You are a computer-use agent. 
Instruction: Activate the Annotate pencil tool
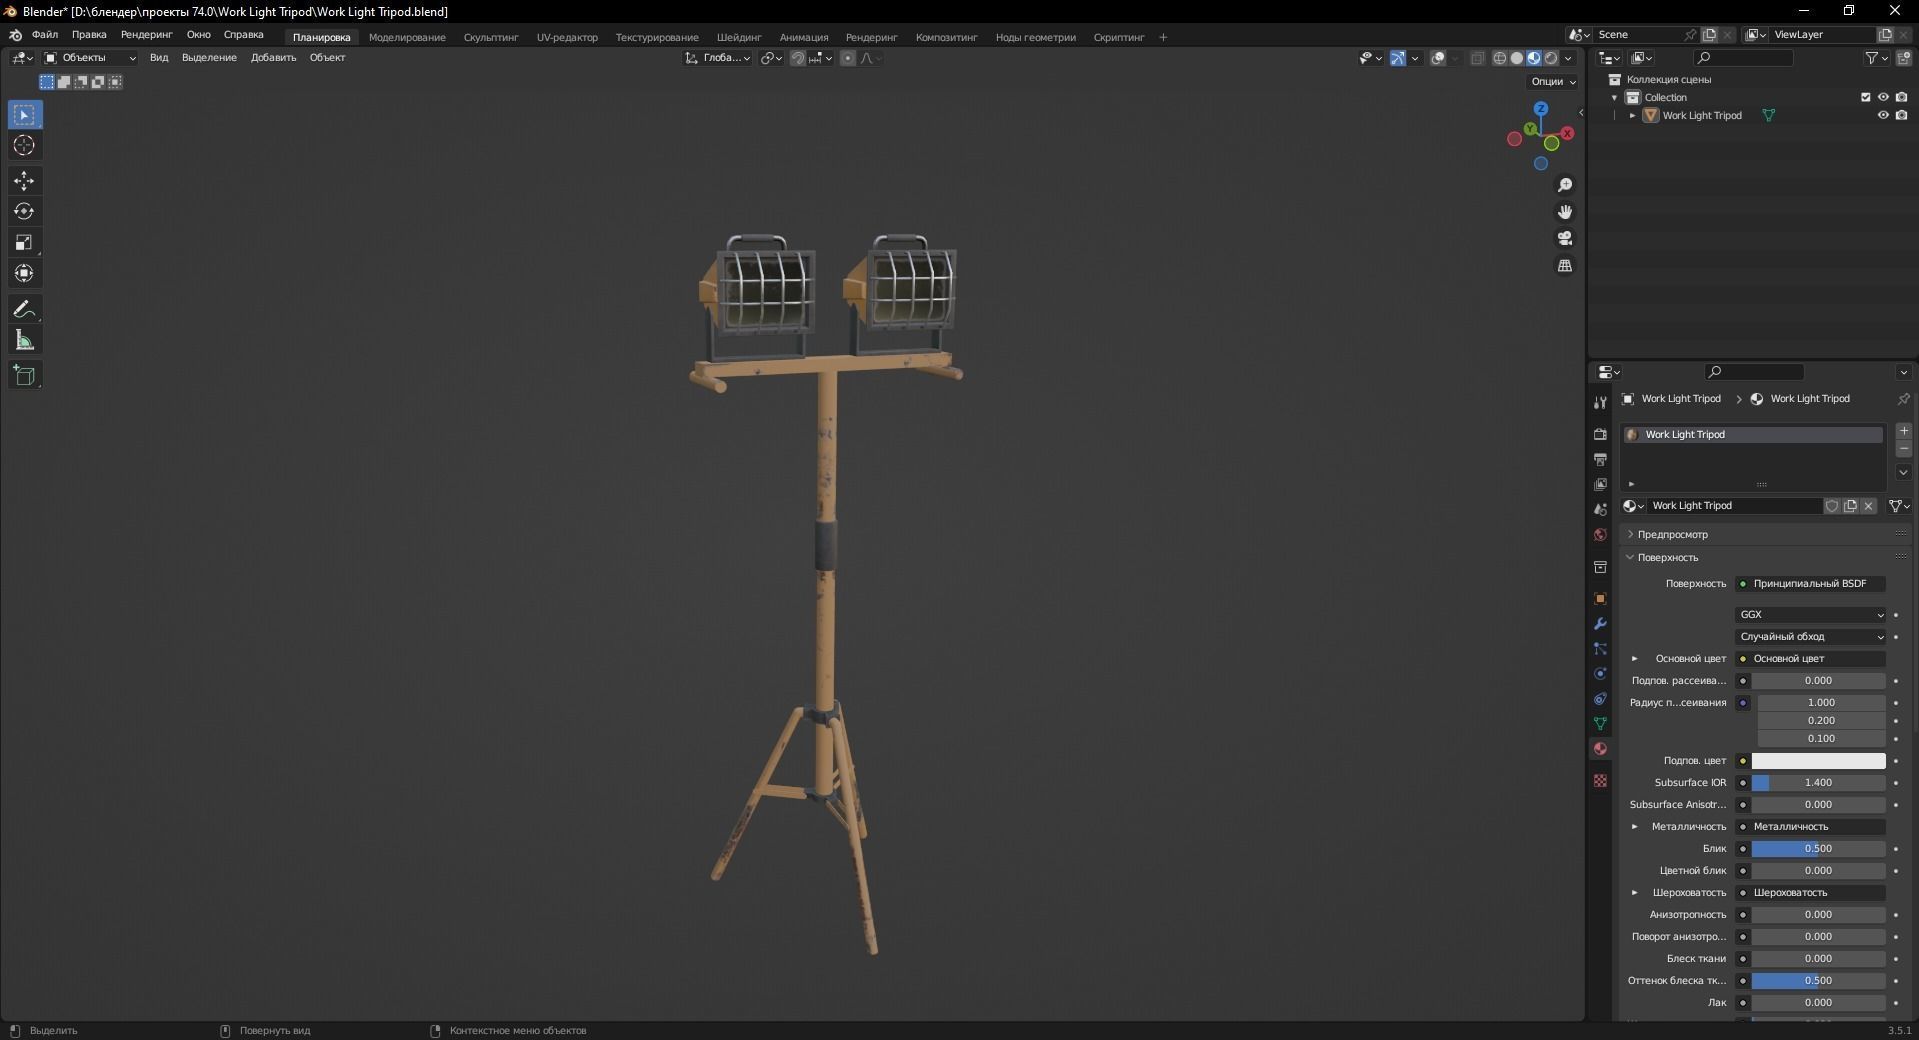point(25,310)
